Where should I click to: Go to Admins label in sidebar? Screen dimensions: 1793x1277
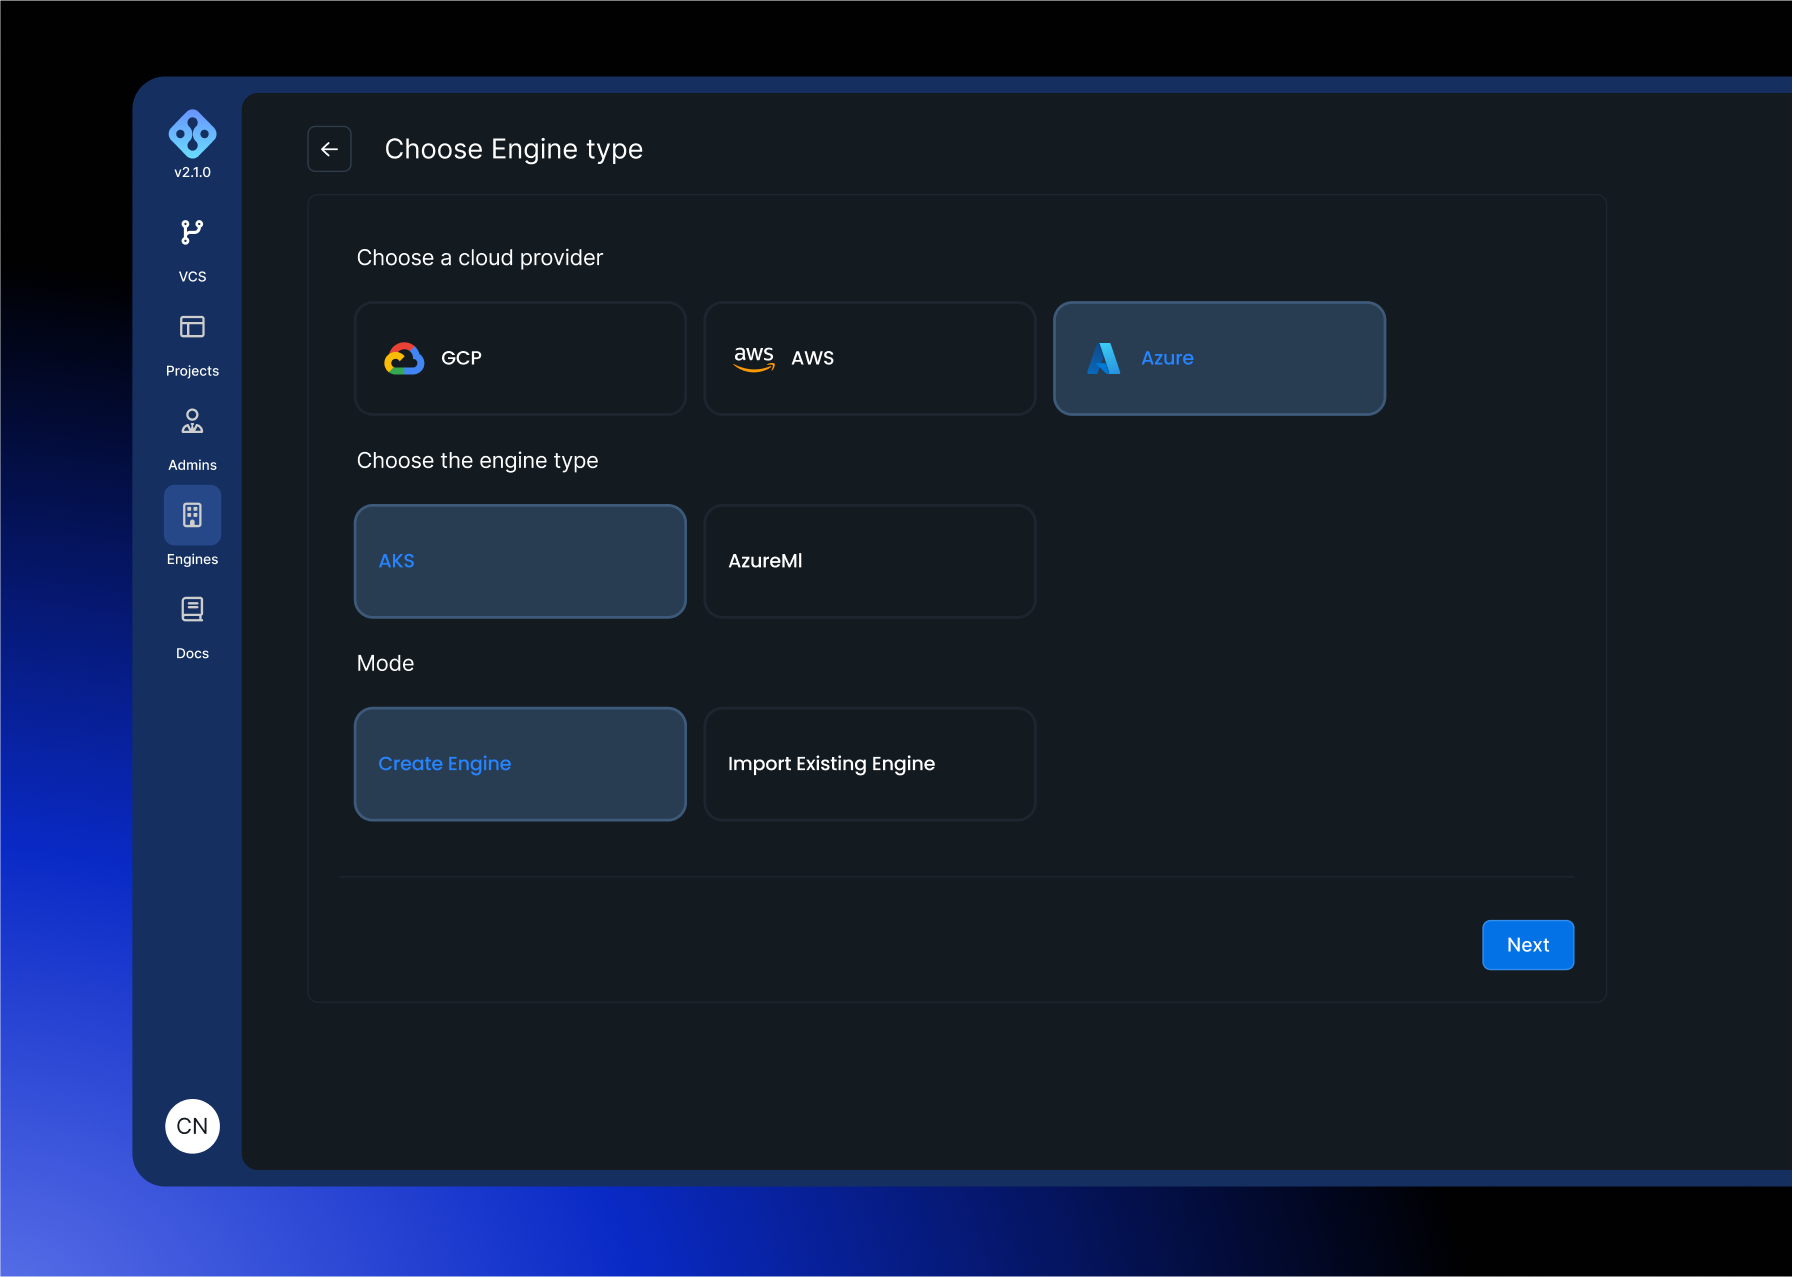click(192, 465)
